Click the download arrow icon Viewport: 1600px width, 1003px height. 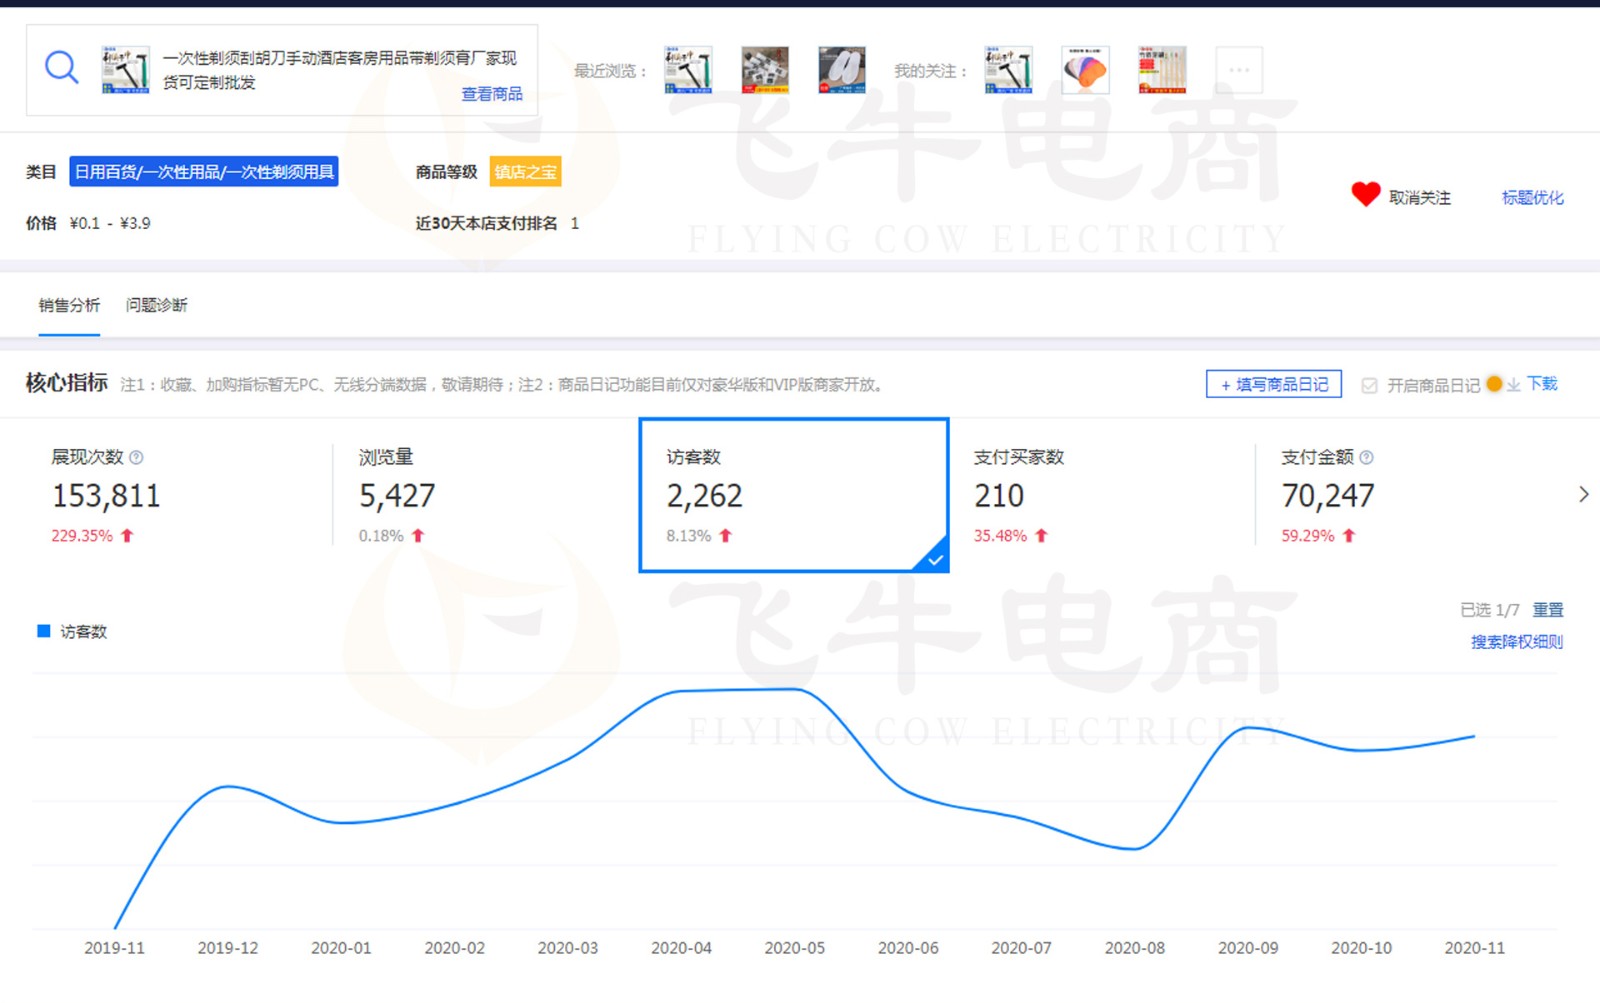click(x=1514, y=385)
